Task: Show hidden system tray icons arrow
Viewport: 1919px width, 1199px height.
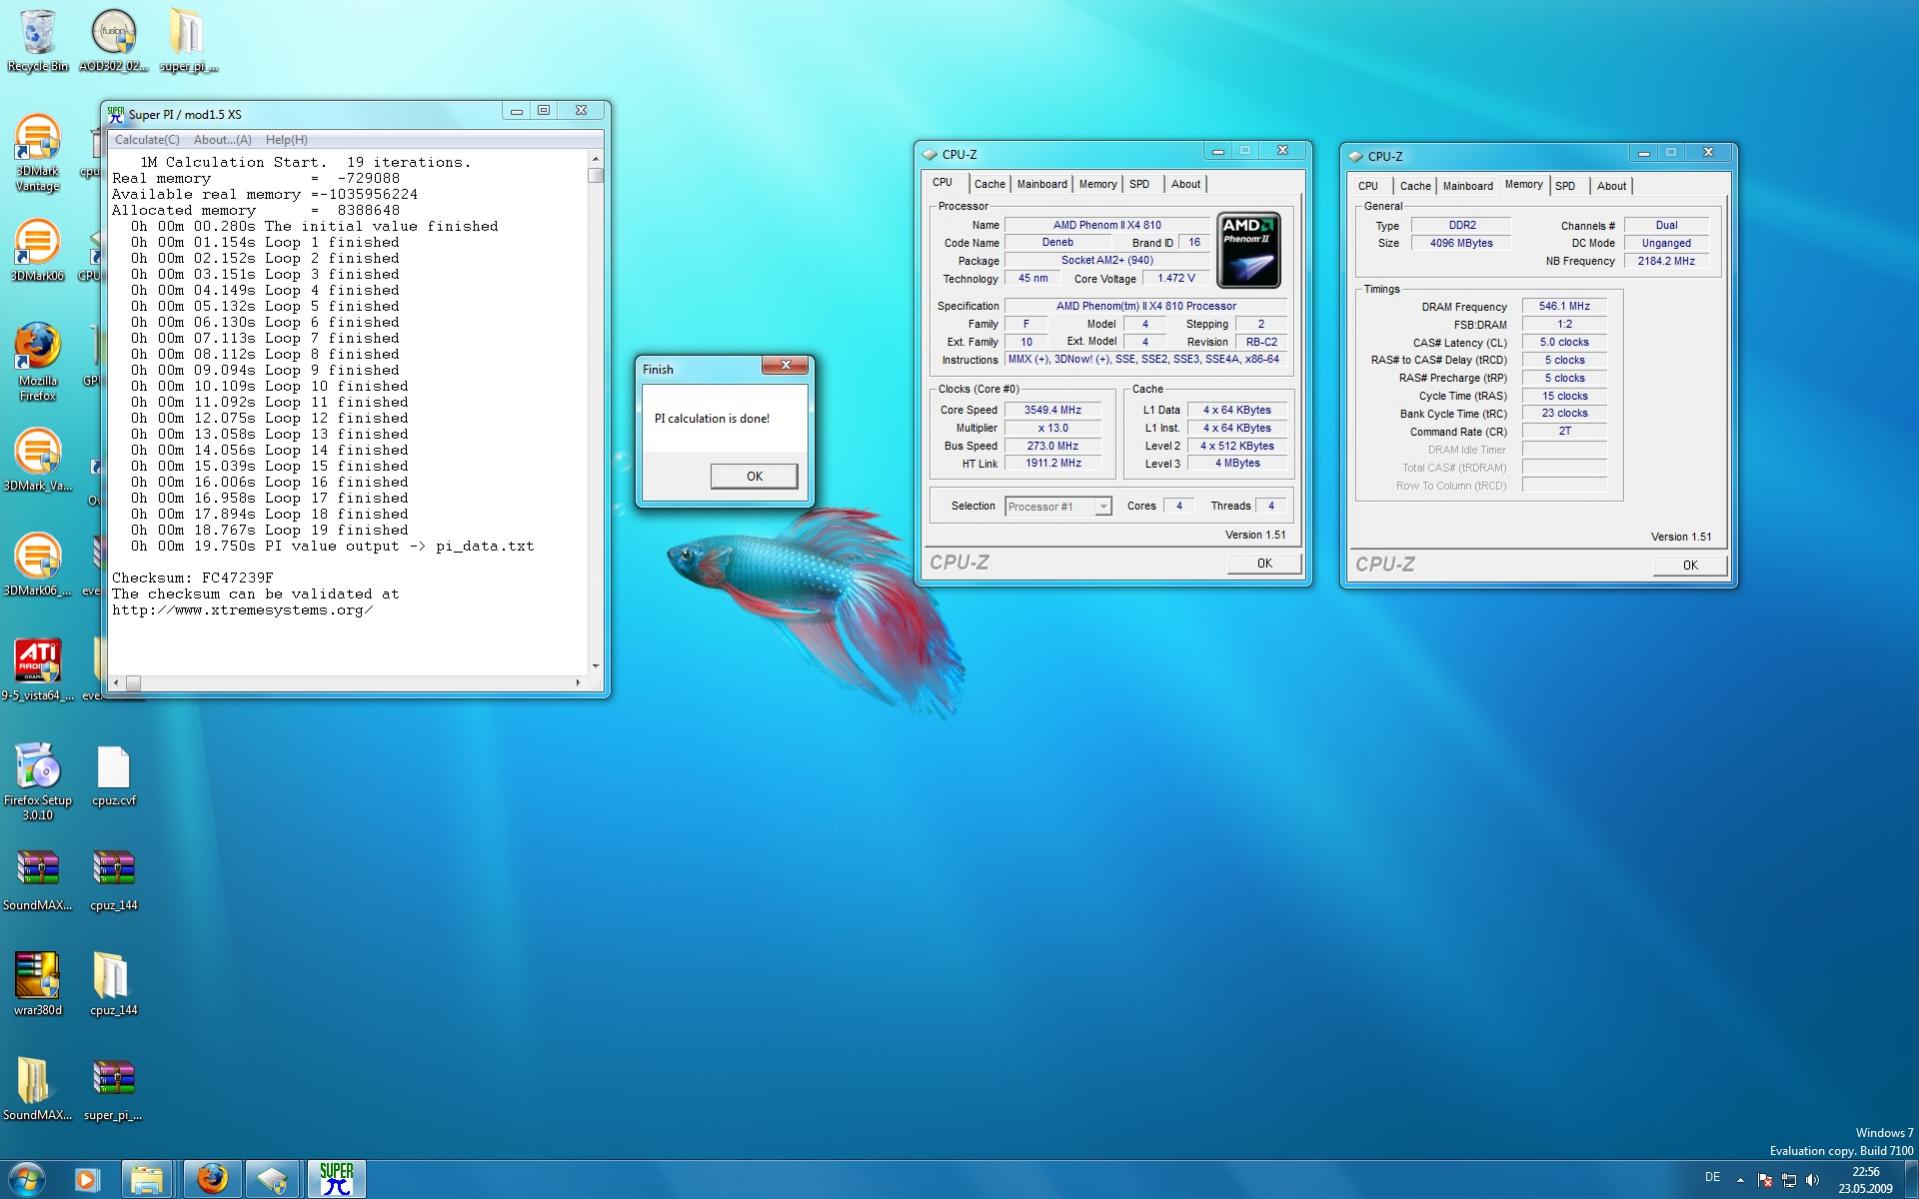Action: point(1740,1180)
